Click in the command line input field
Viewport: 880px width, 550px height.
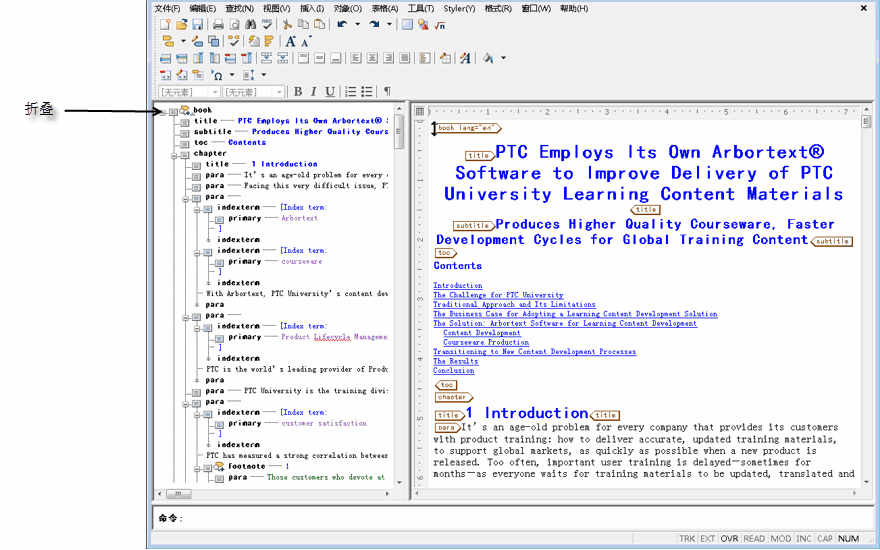tap(528, 518)
